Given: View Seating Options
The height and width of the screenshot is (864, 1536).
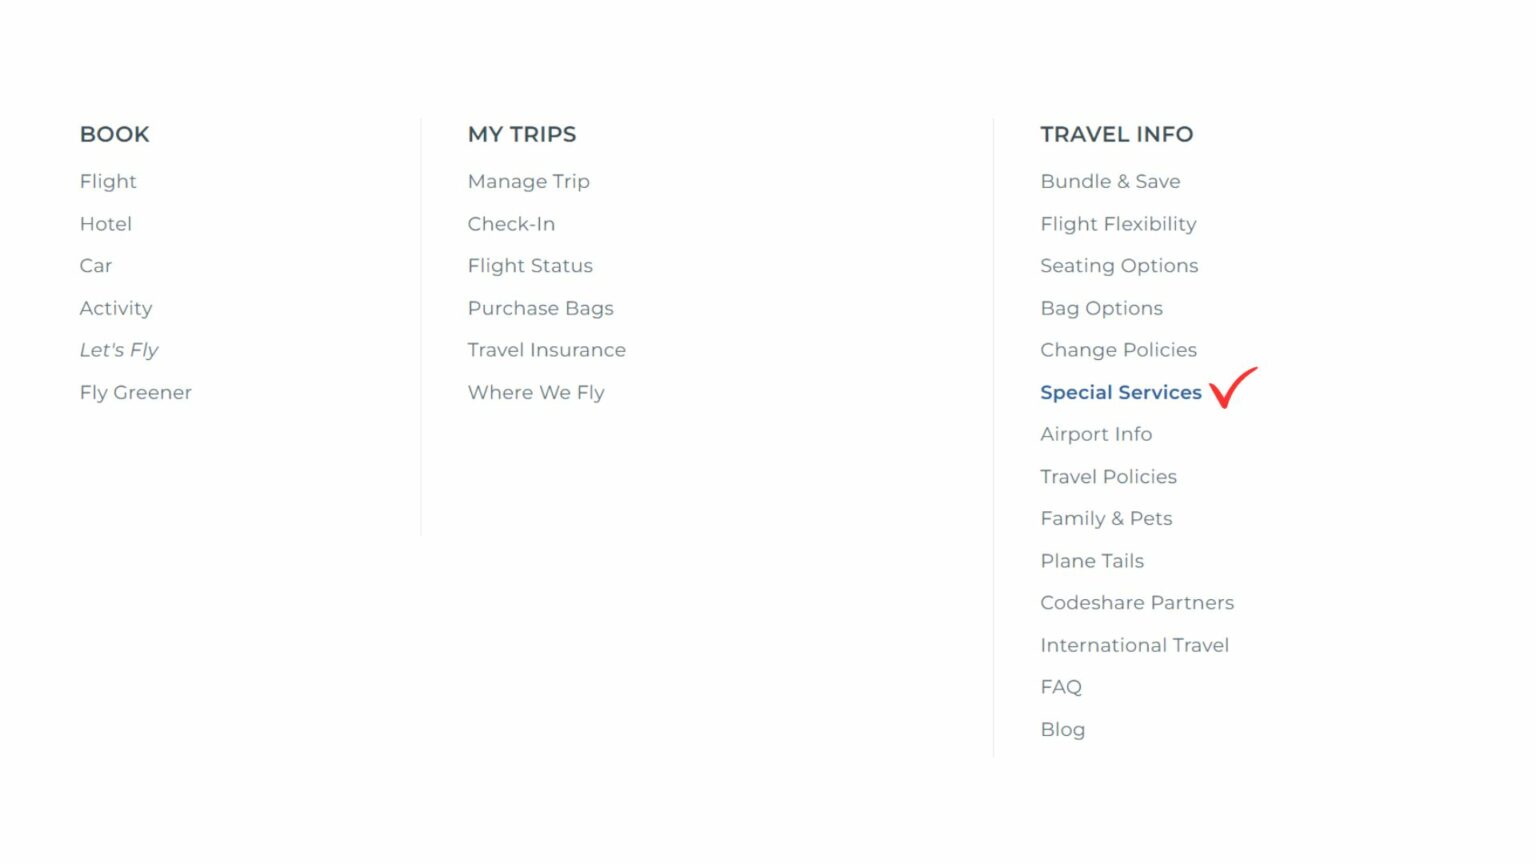Looking at the screenshot, I should (x=1119, y=265).
